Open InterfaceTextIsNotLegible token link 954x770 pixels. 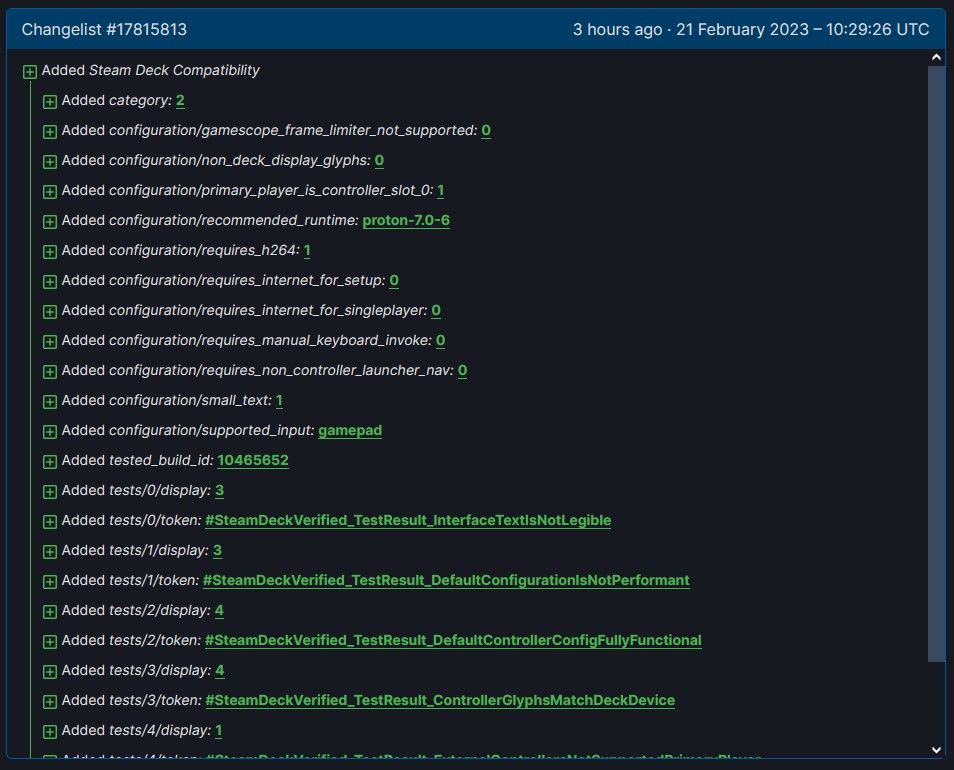pyautogui.click(x=408, y=521)
